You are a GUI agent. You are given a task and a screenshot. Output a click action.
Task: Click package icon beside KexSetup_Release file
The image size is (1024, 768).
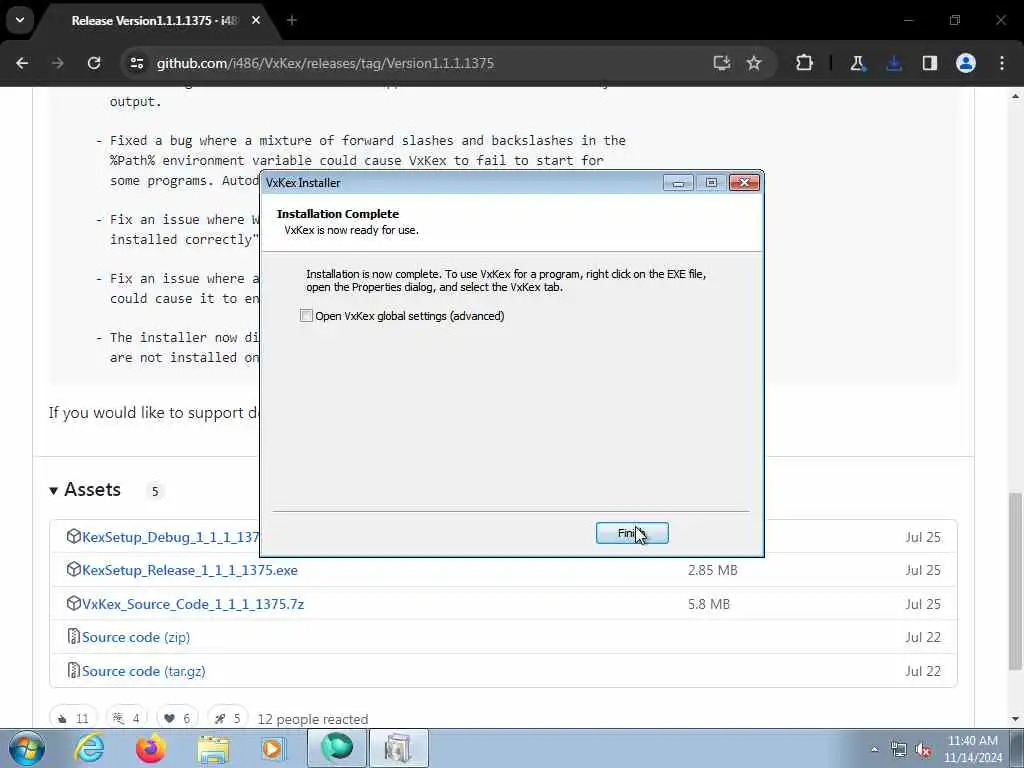point(74,569)
